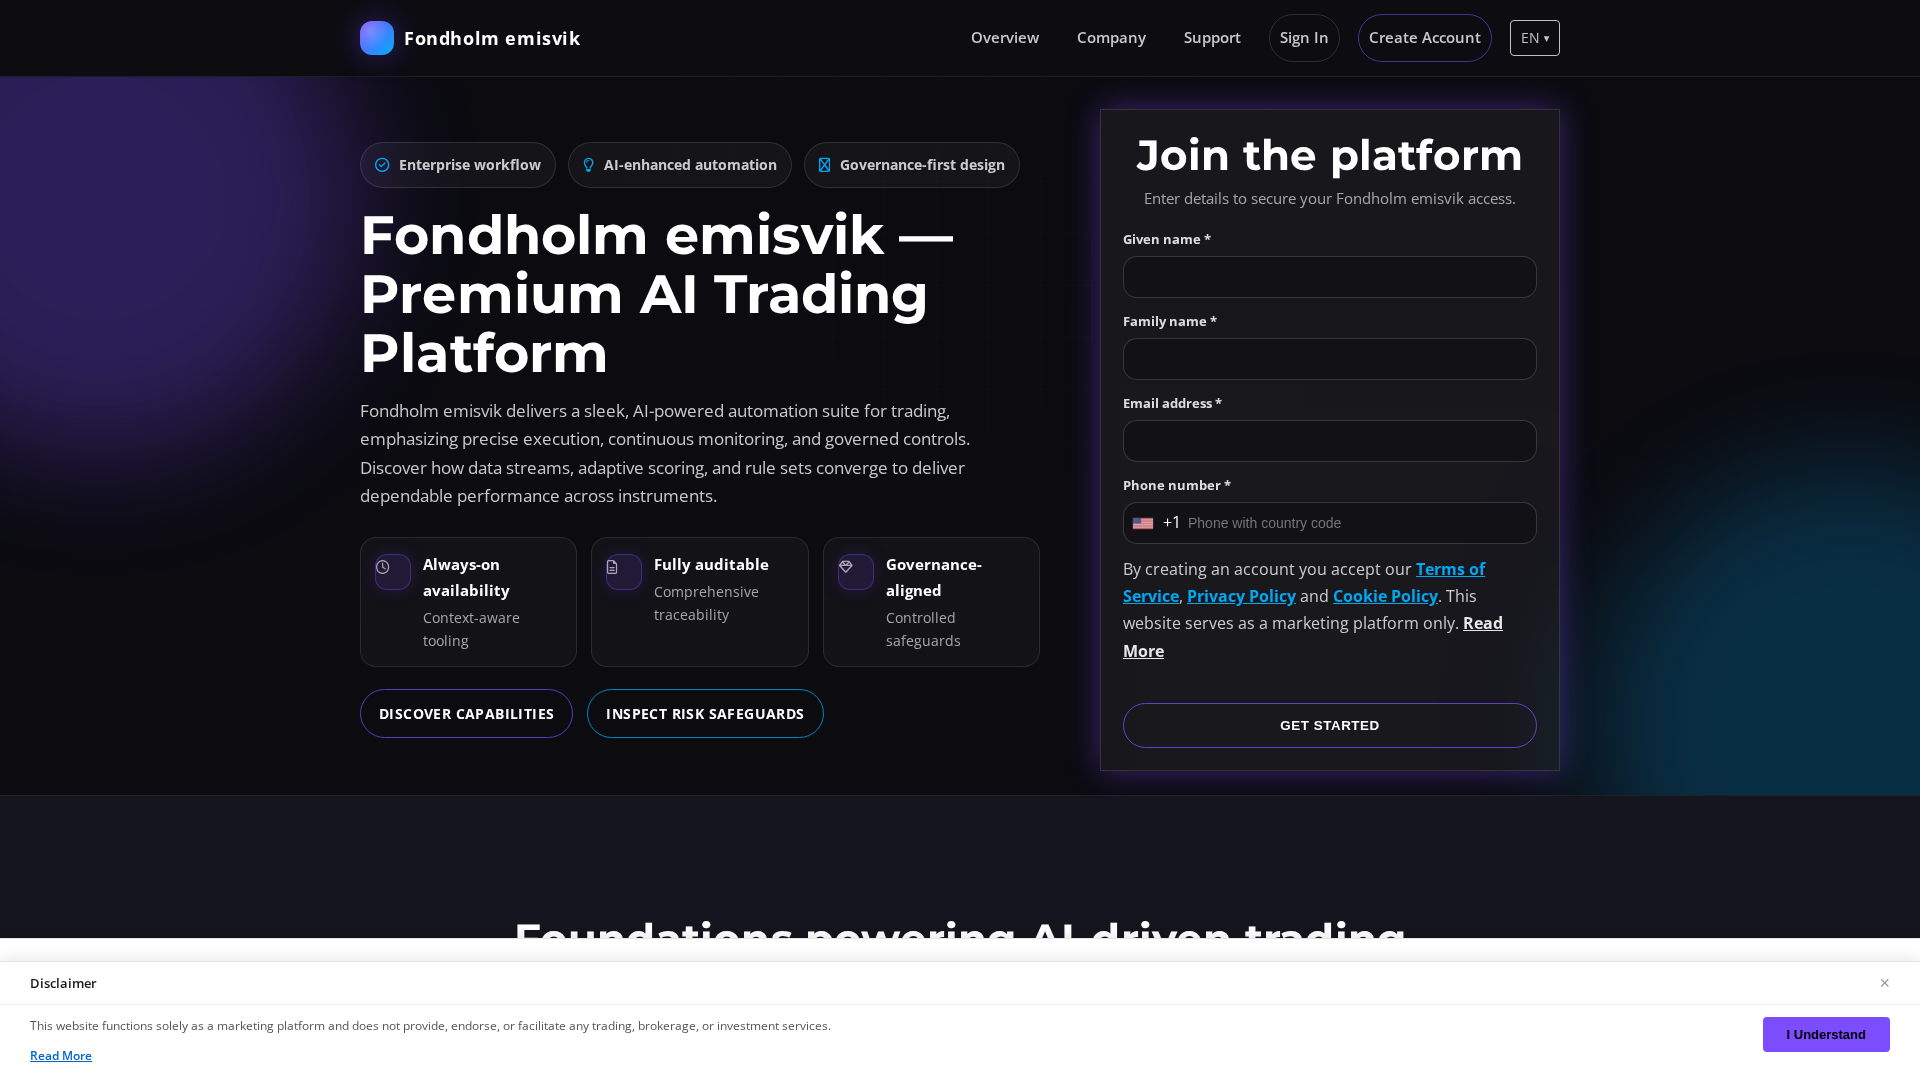
Task: Click Discover Capabilities button
Action: coord(466,713)
